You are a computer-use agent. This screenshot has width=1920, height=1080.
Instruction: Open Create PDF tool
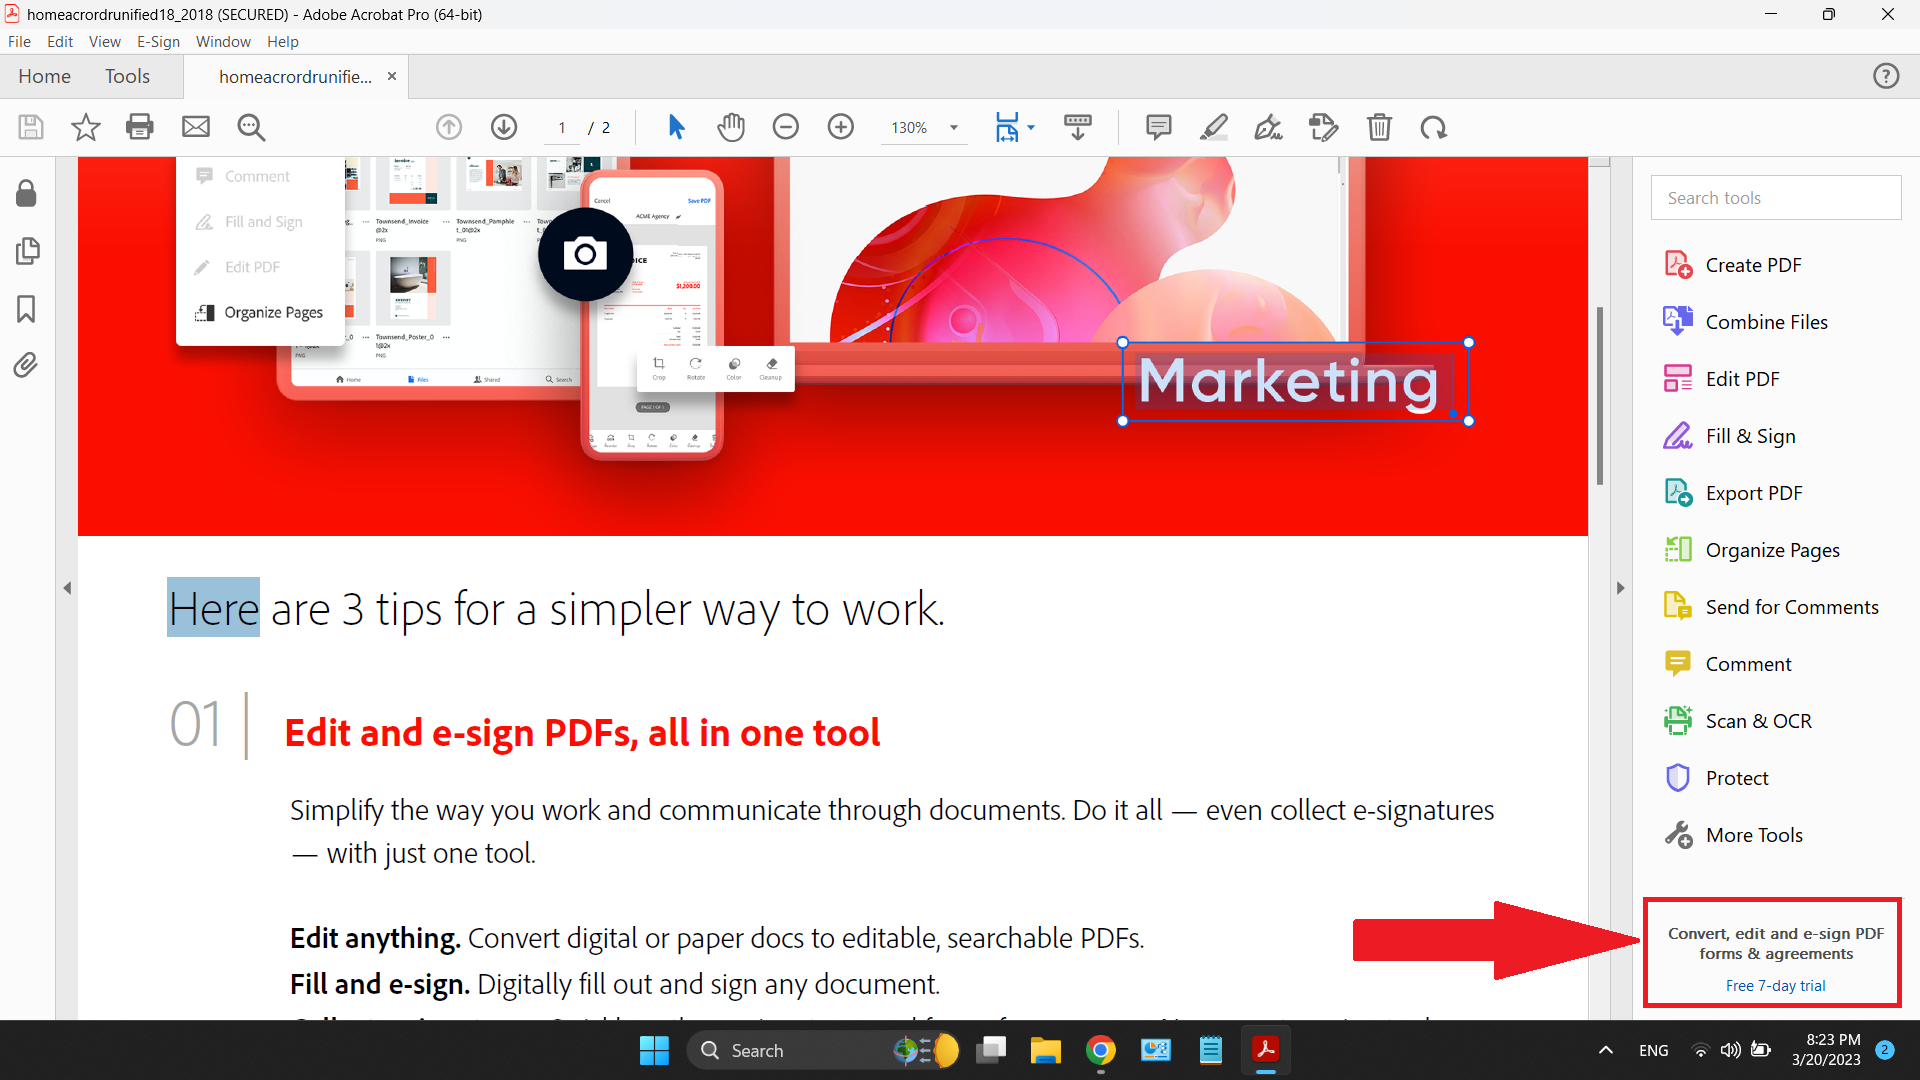(1734, 265)
